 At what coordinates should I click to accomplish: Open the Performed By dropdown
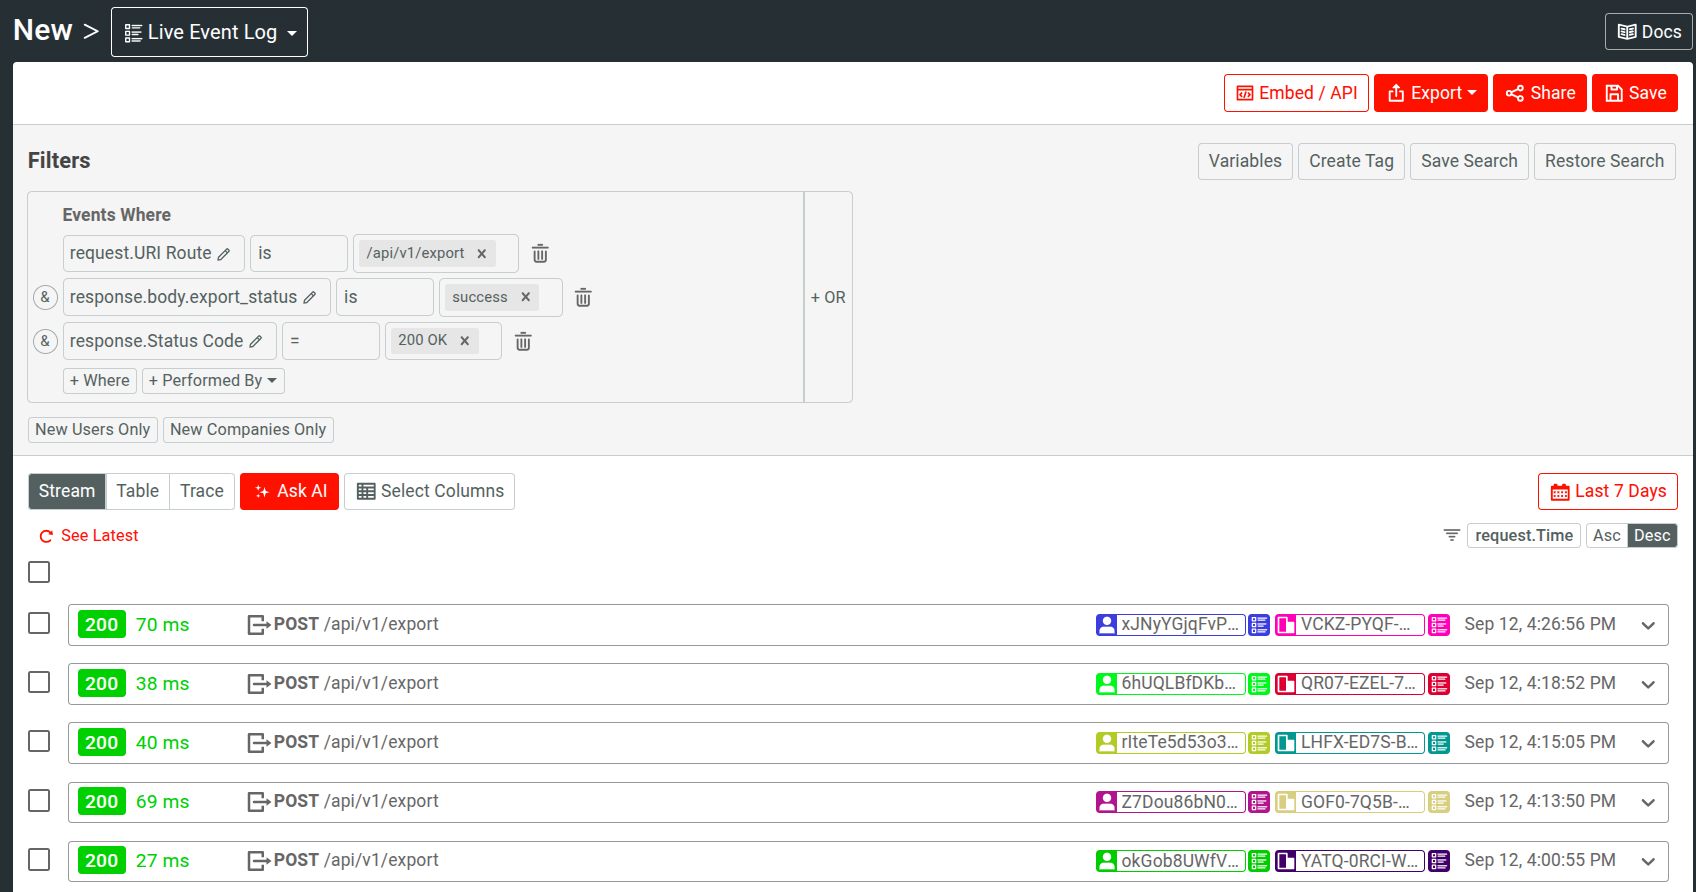pyautogui.click(x=213, y=381)
